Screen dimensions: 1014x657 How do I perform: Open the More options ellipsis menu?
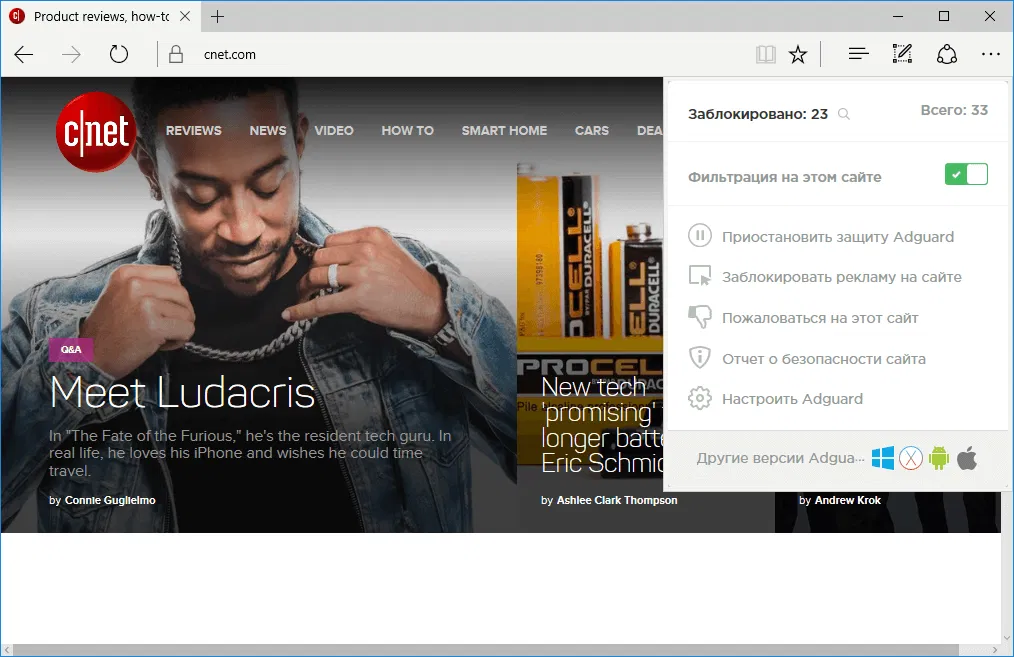(991, 54)
